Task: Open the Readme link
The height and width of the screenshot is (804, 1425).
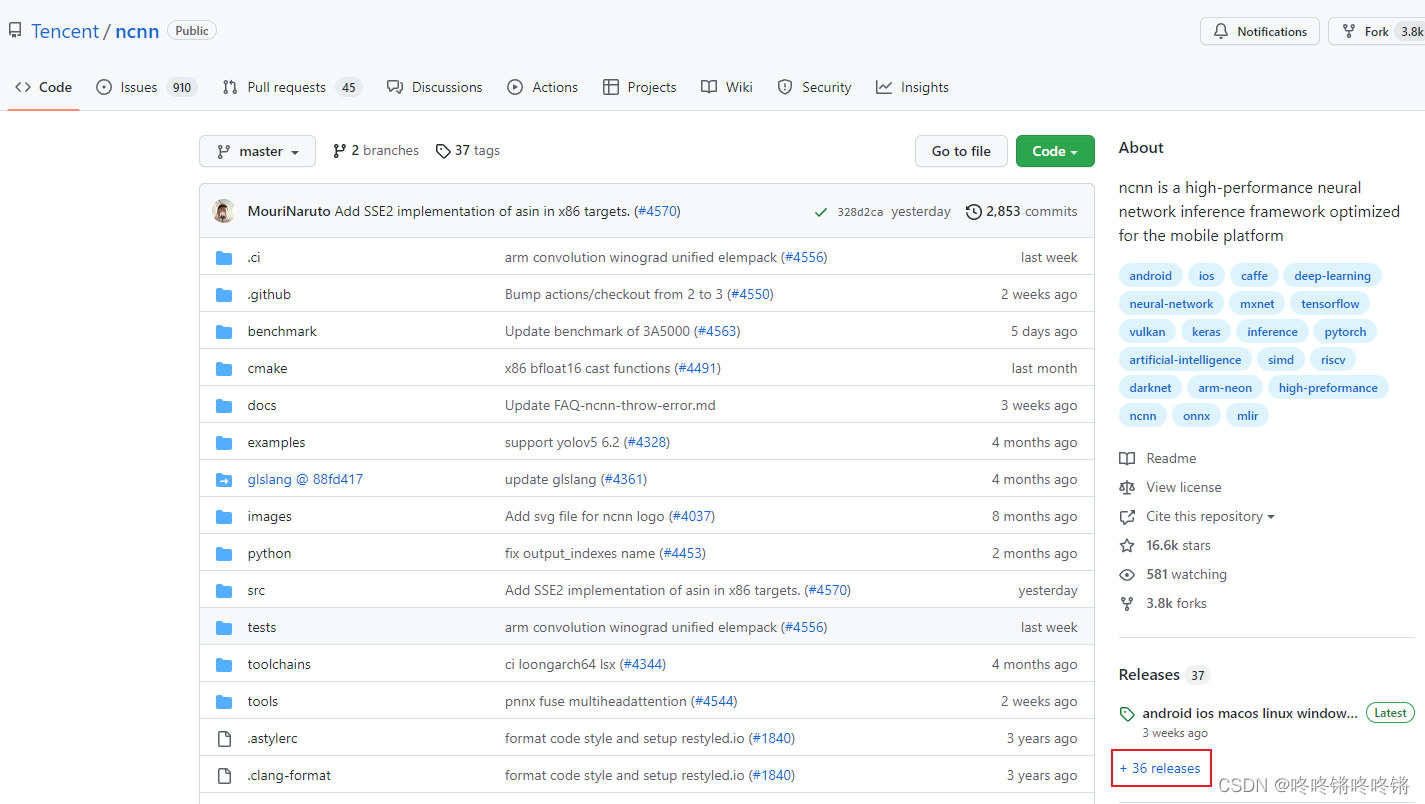Action: (x=1158, y=458)
